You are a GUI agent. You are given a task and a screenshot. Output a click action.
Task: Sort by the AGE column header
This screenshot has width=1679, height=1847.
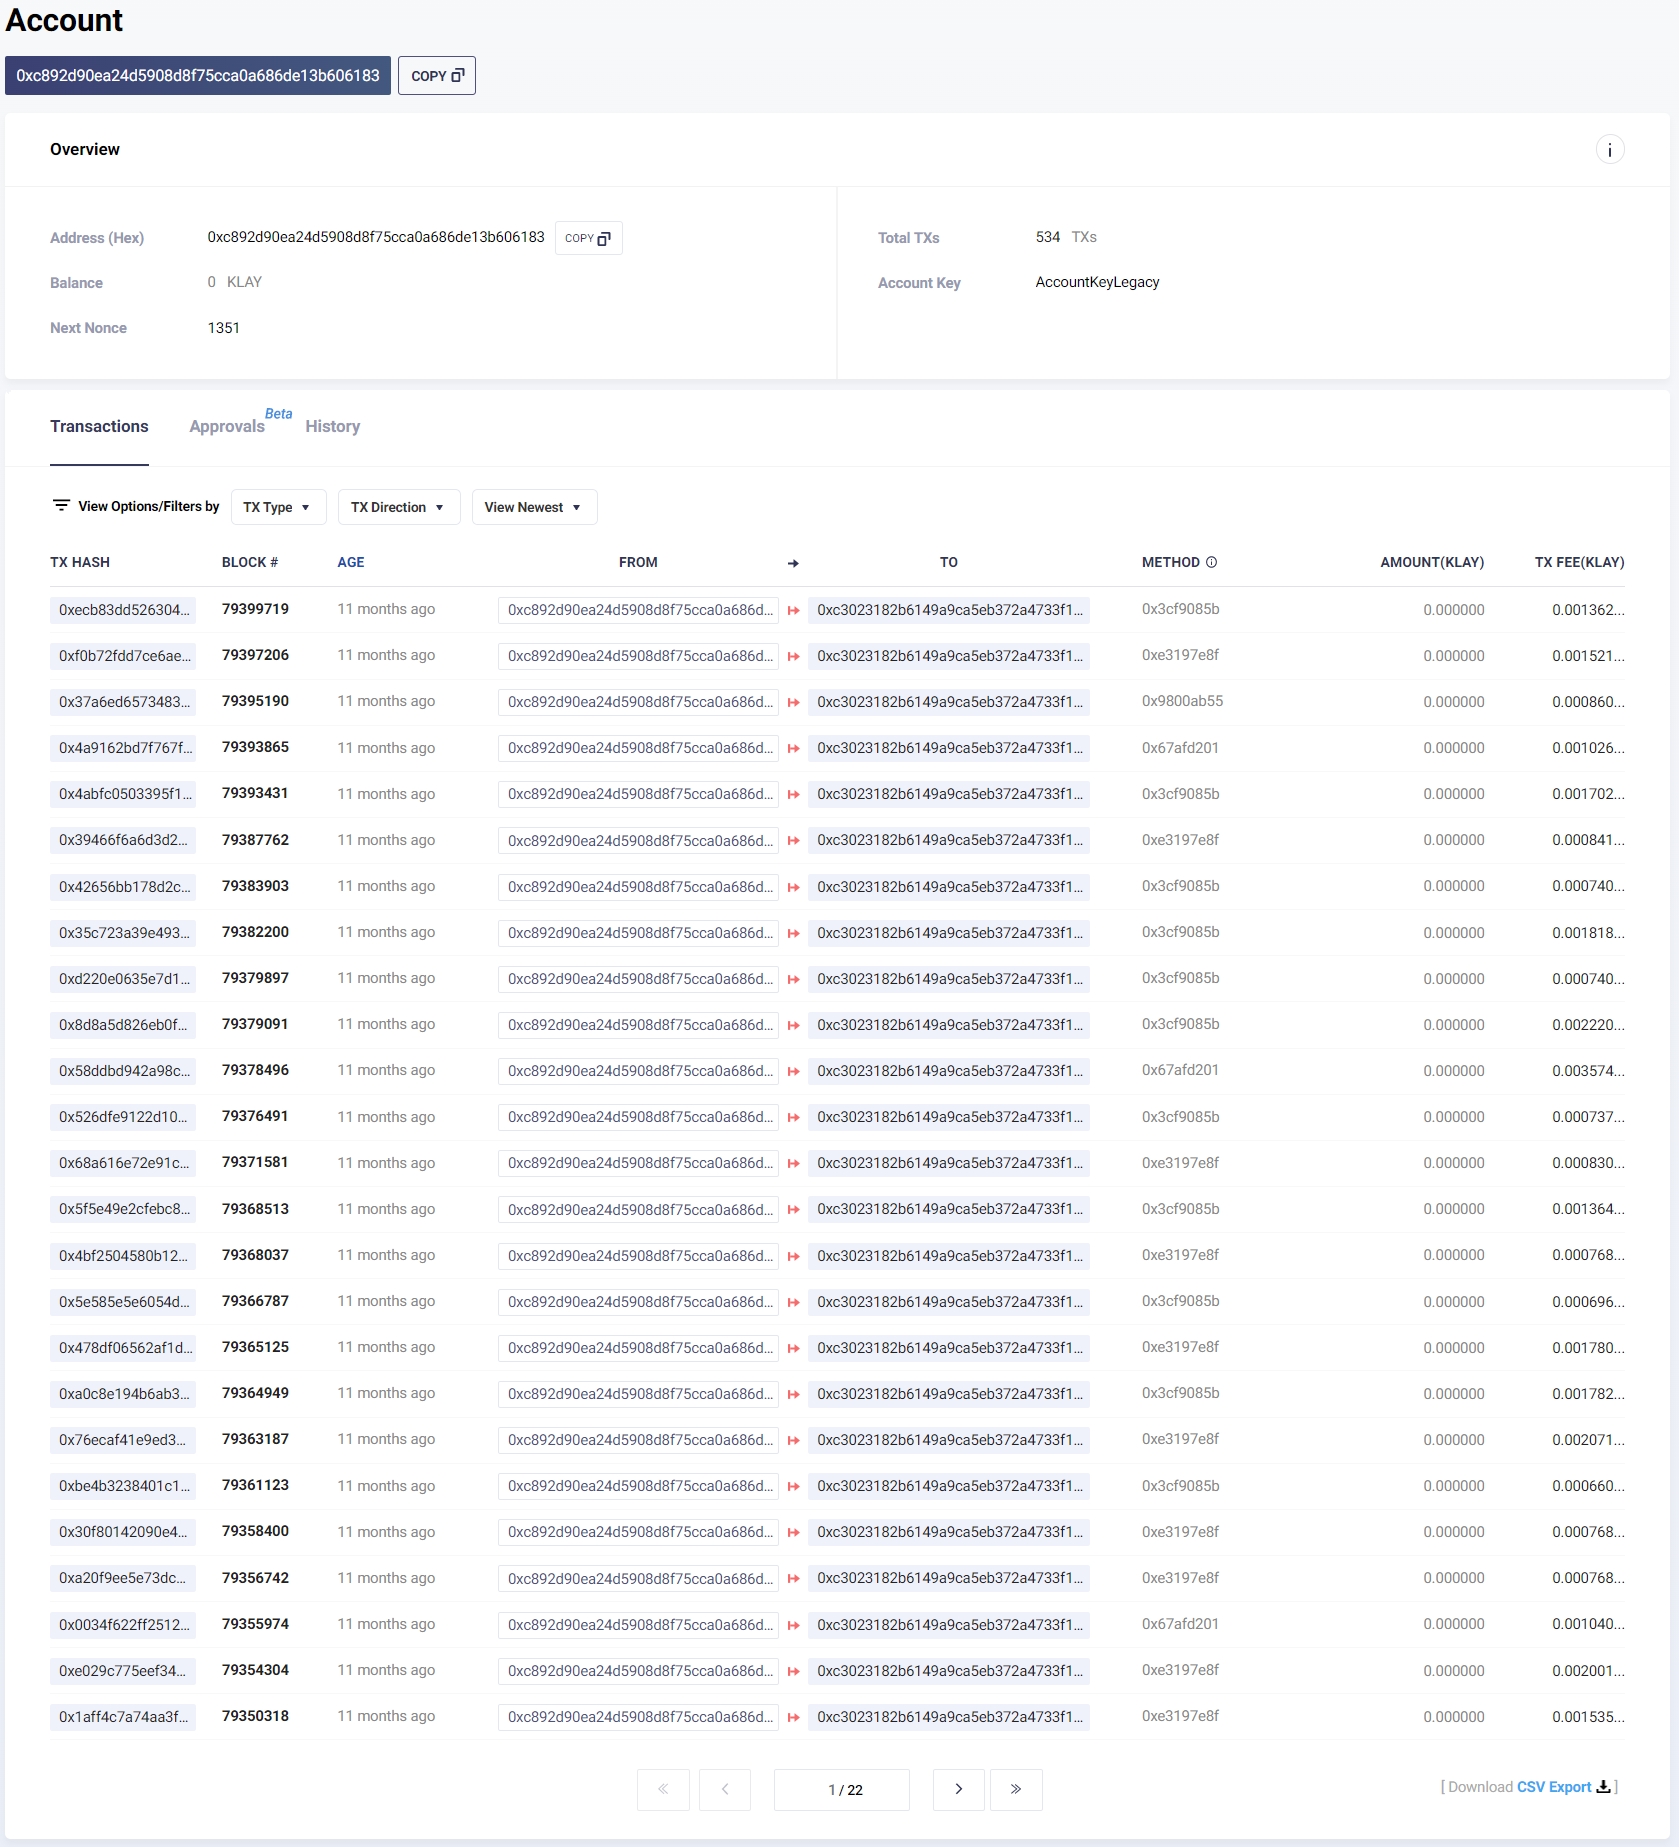coord(350,562)
